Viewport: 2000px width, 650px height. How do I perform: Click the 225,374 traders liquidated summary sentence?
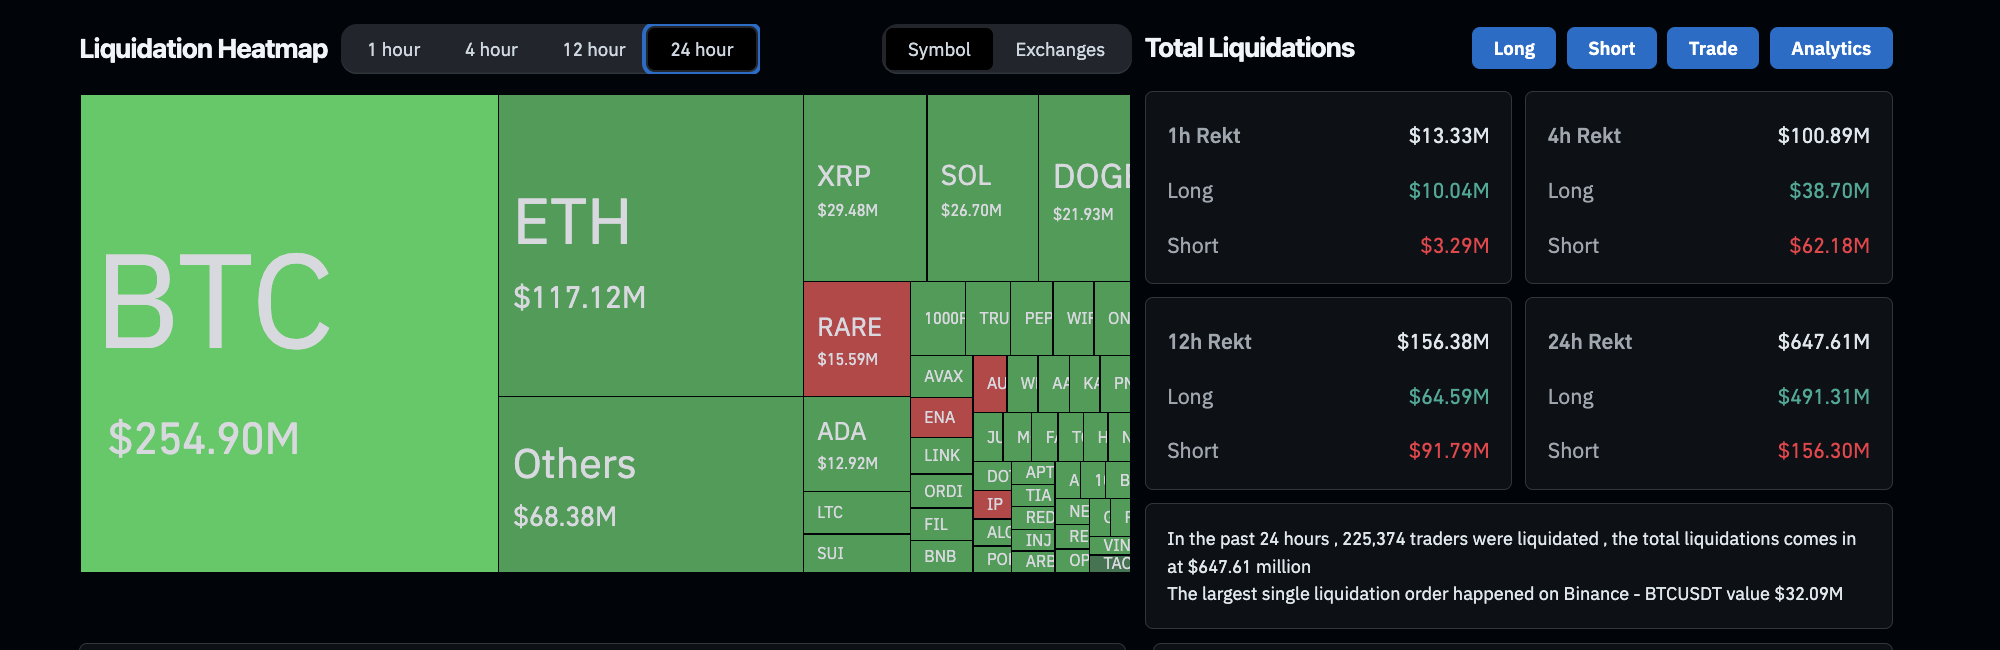(1511, 552)
